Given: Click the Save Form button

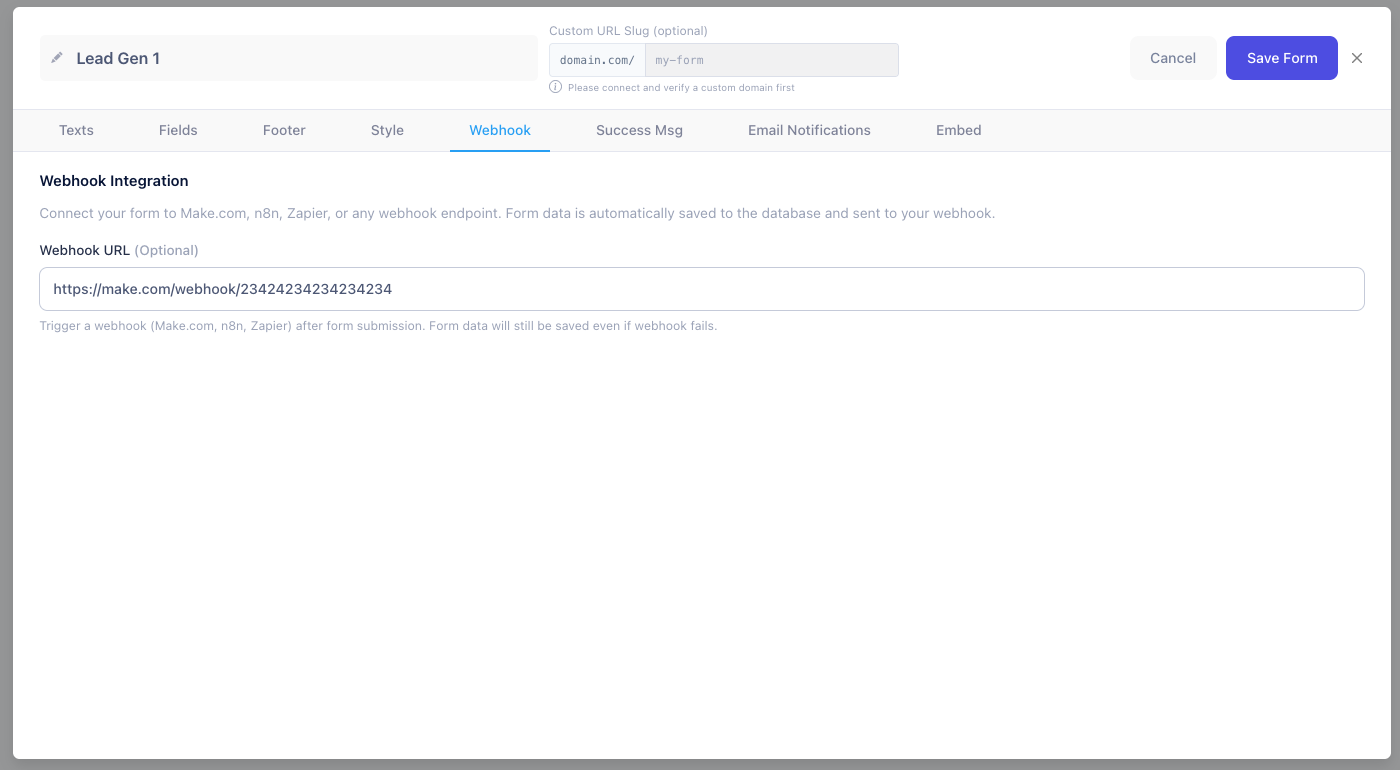Looking at the screenshot, I should point(1281,58).
